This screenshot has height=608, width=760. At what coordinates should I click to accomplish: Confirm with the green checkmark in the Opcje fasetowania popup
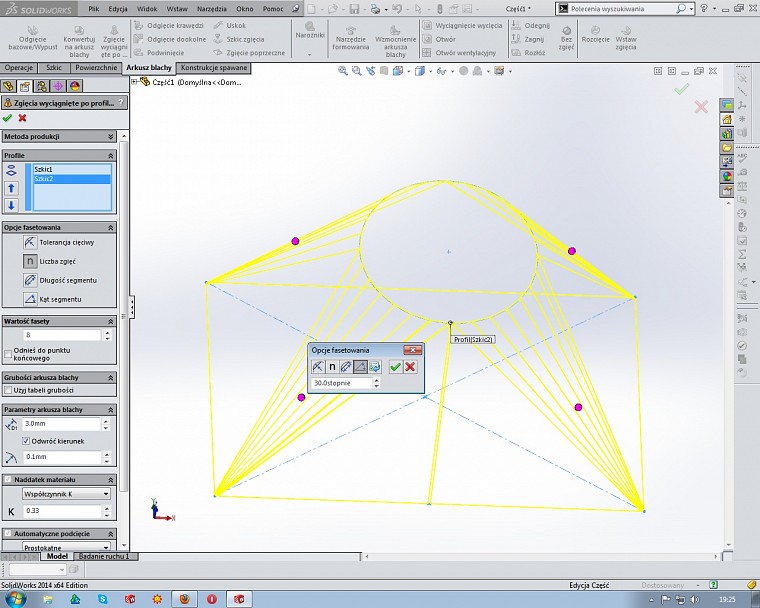tap(395, 367)
